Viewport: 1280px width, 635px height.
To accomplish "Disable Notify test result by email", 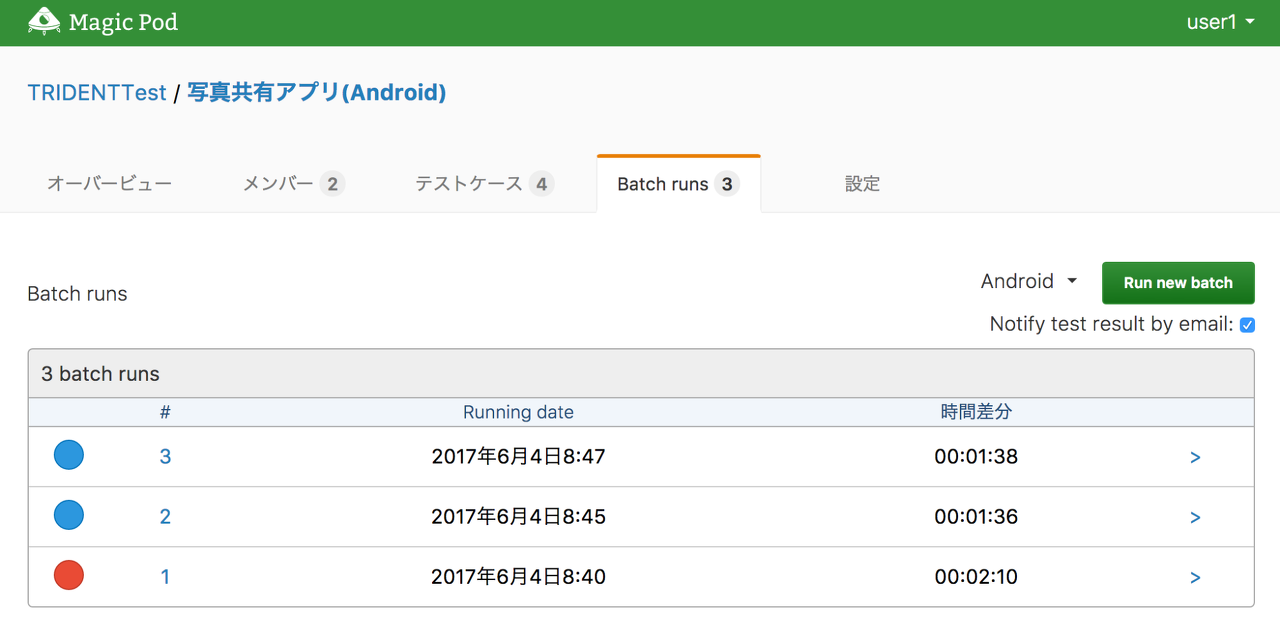I will coord(1247,324).
